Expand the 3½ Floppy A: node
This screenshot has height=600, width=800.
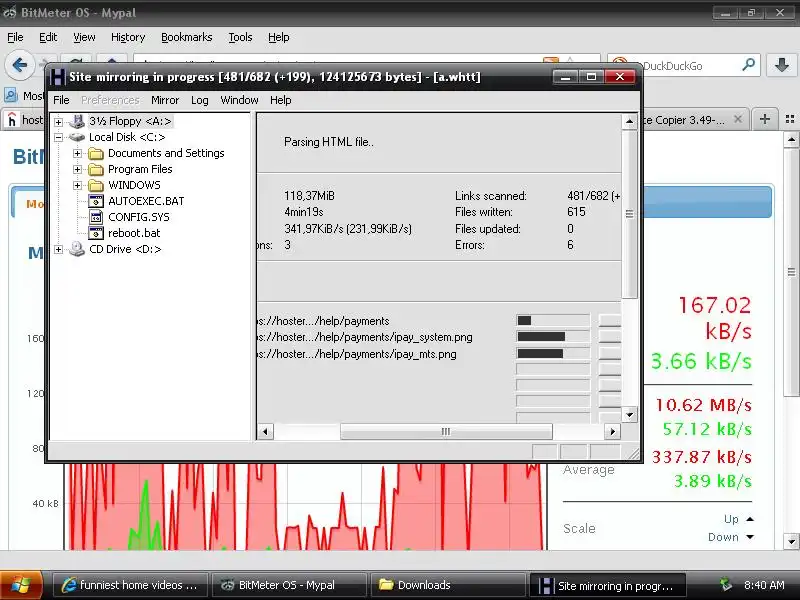click(x=59, y=122)
